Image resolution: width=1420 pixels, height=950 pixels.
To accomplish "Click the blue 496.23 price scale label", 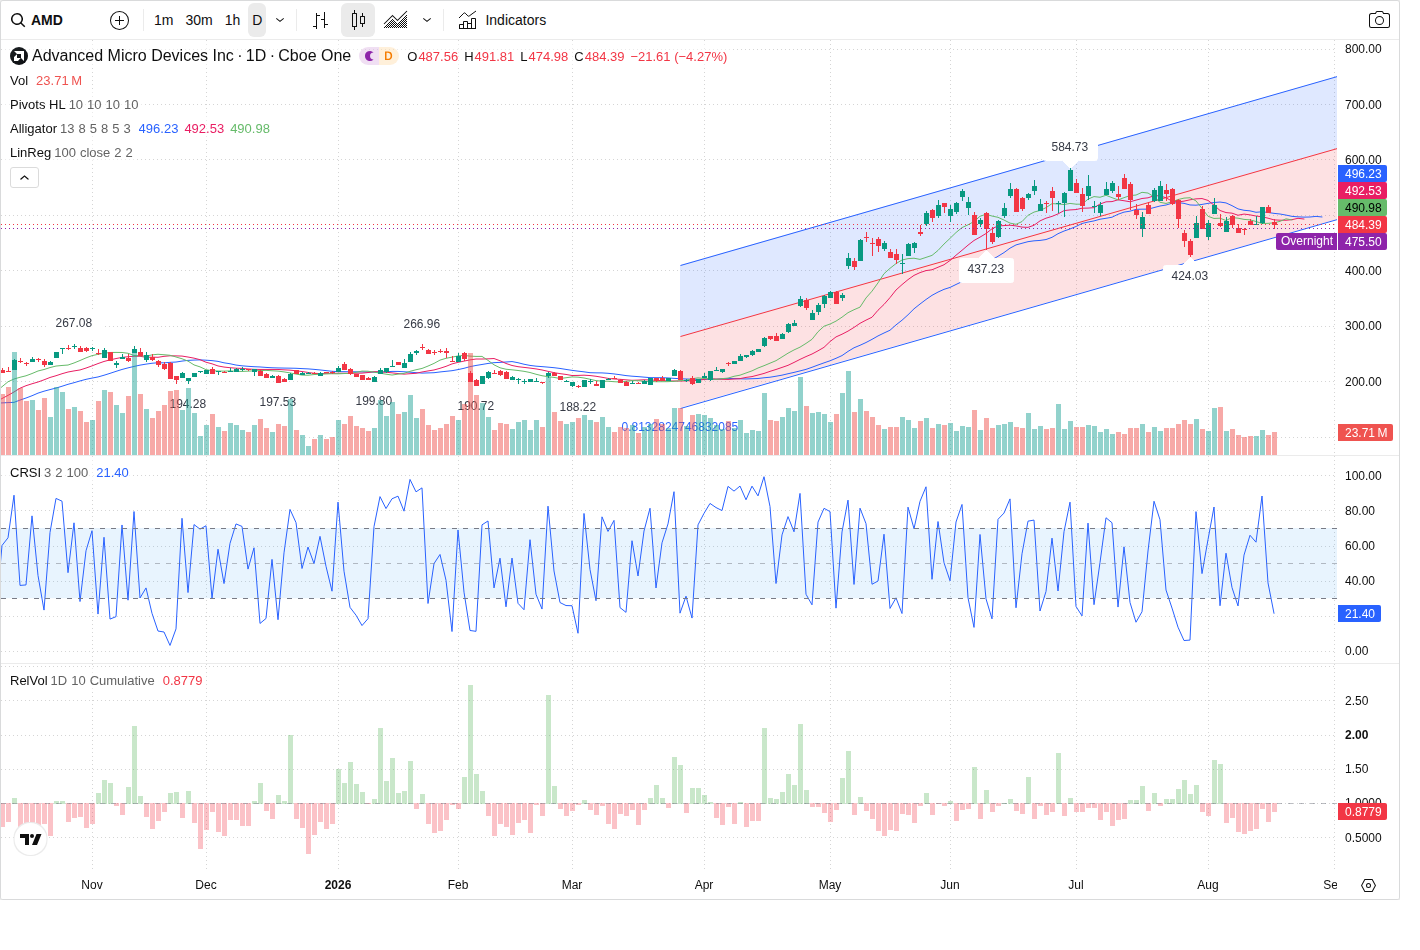I will point(1362,173).
